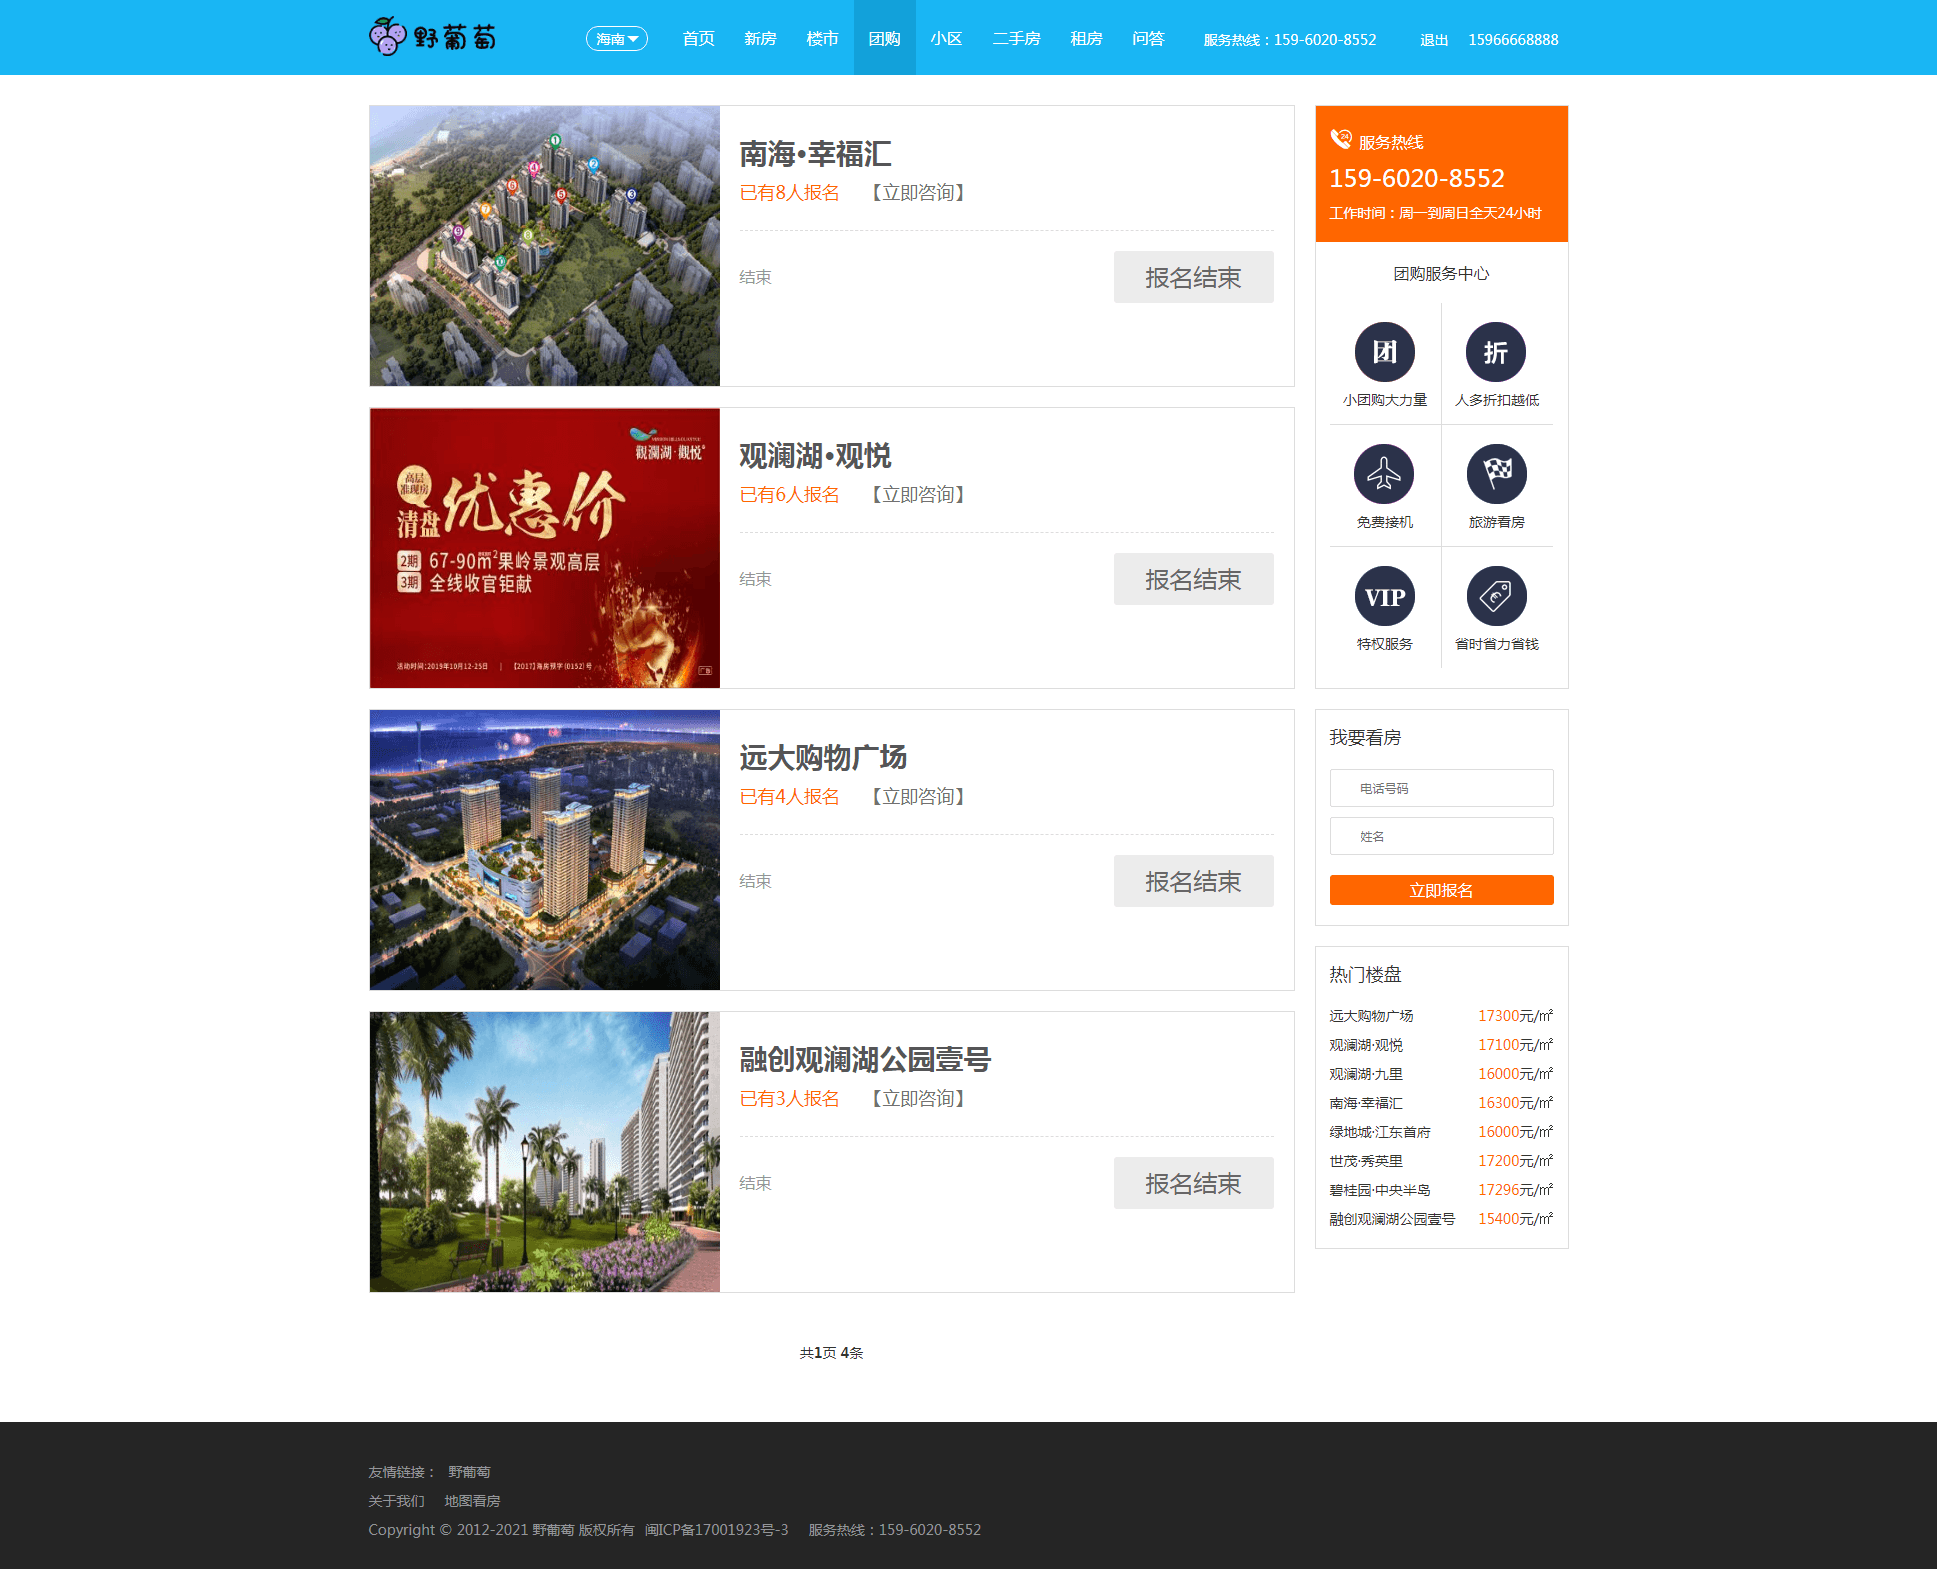Click 报名结束 button for 远大购物广场
1937x1569 pixels.
[x=1194, y=881]
